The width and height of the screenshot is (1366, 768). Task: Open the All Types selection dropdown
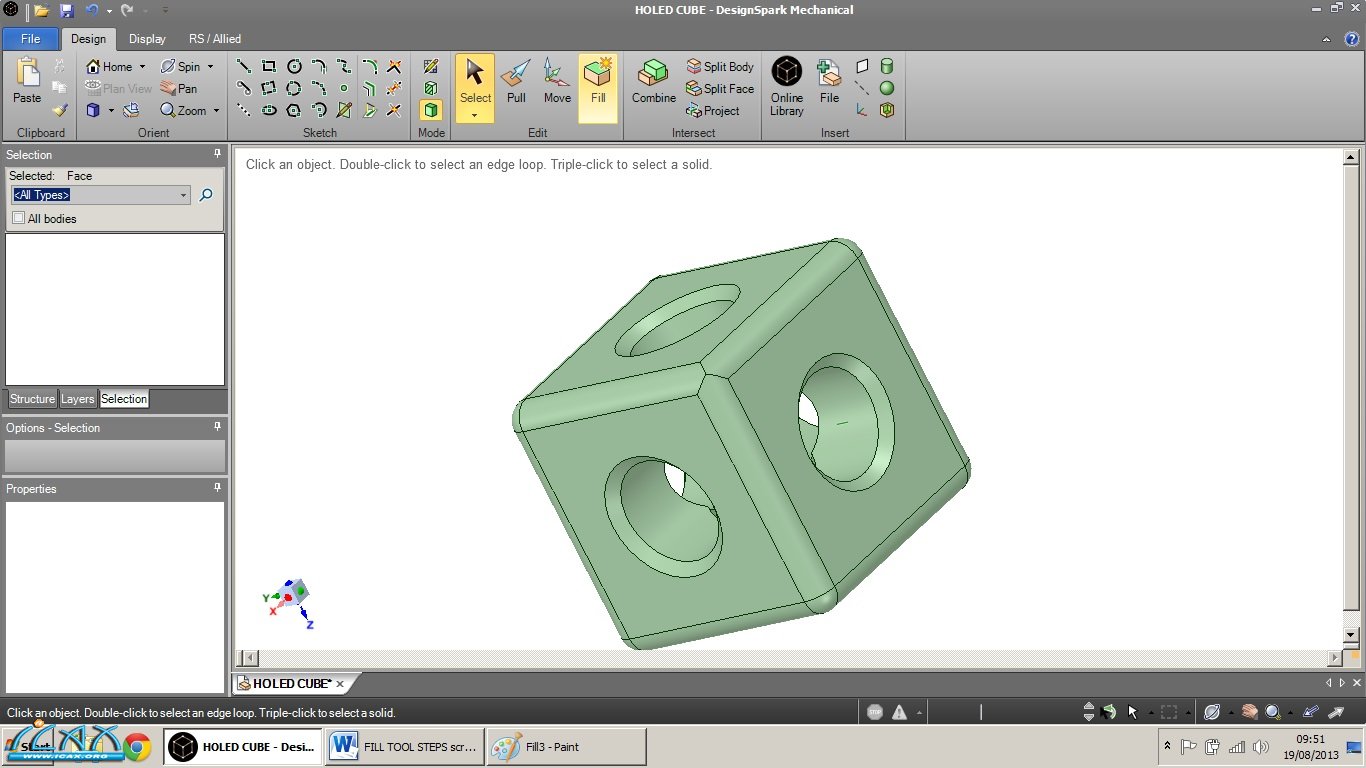click(183, 195)
